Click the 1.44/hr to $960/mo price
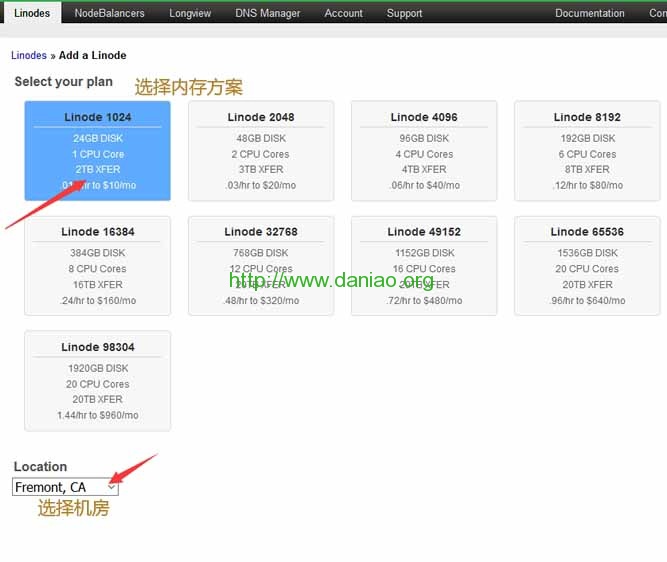This screenshot has width=667, height=562. tap(97, 415)
